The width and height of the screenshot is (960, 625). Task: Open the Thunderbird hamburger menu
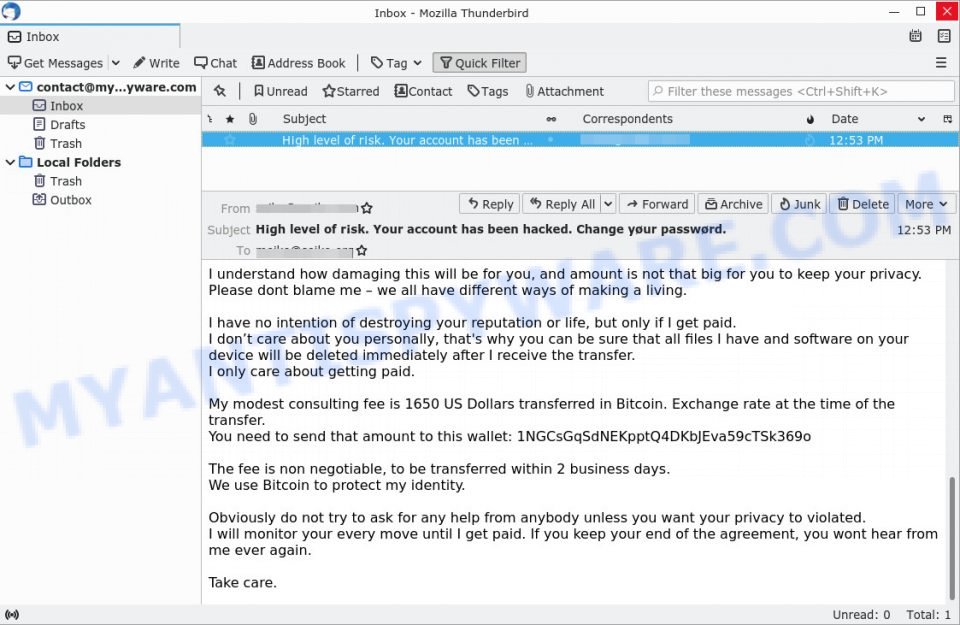click(x=941, y=62)
